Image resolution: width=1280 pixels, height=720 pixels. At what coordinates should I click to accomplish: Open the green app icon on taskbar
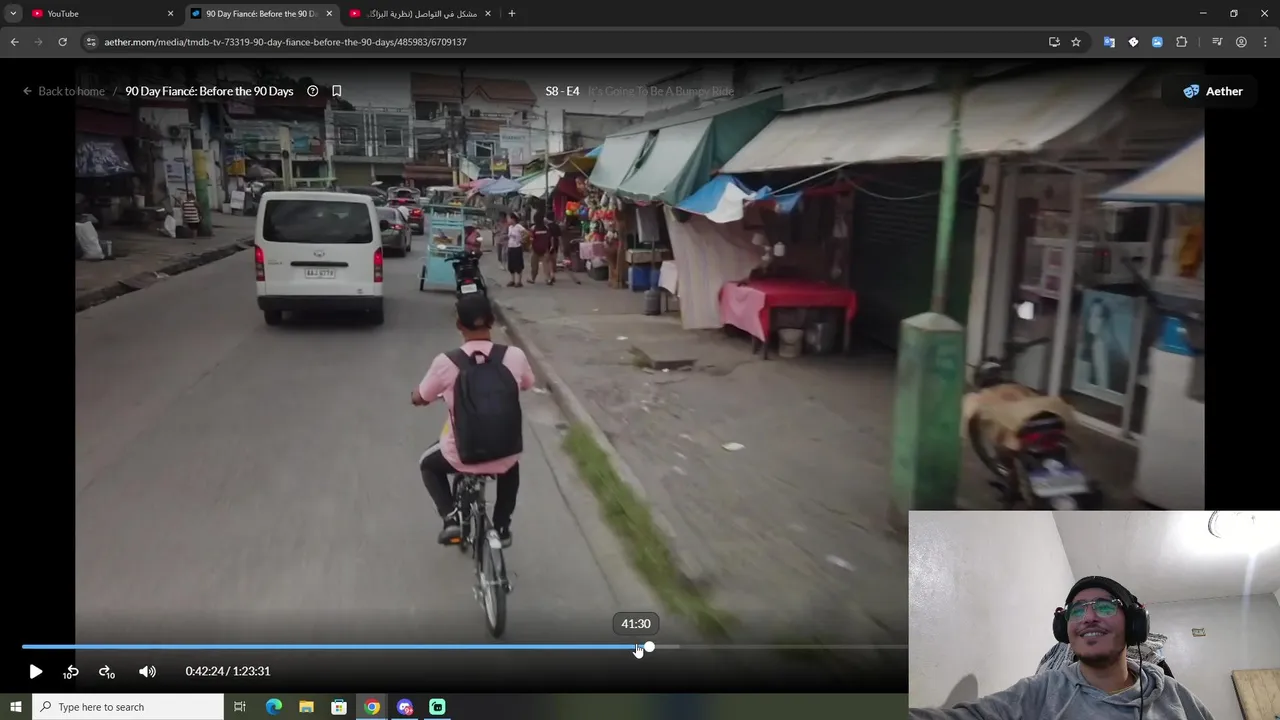point(437,707)
